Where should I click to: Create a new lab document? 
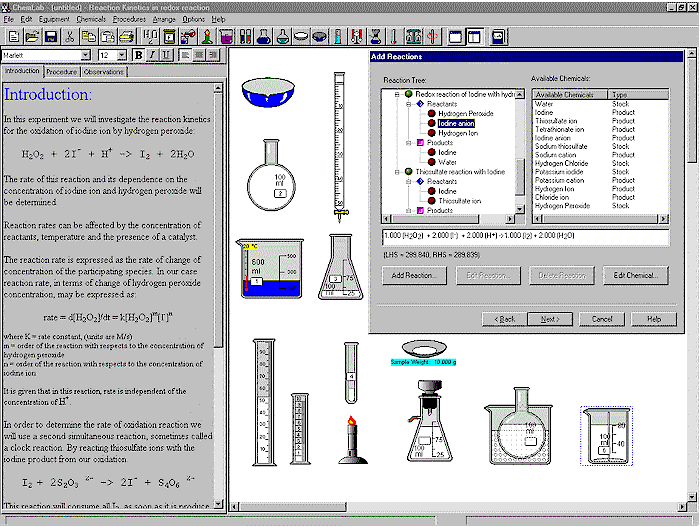pyautogui.click(x=14, y=37)
